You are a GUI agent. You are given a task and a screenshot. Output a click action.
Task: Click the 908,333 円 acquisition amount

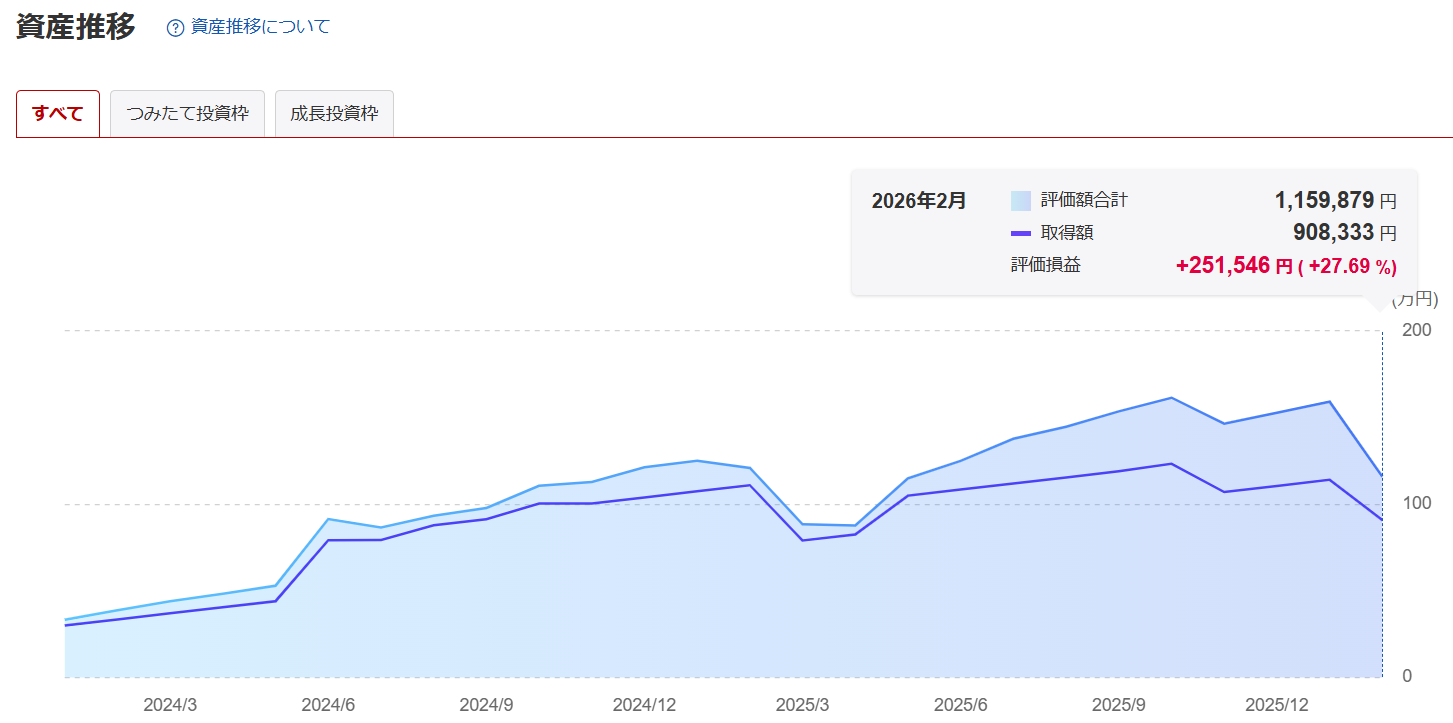coord(1344,234)
